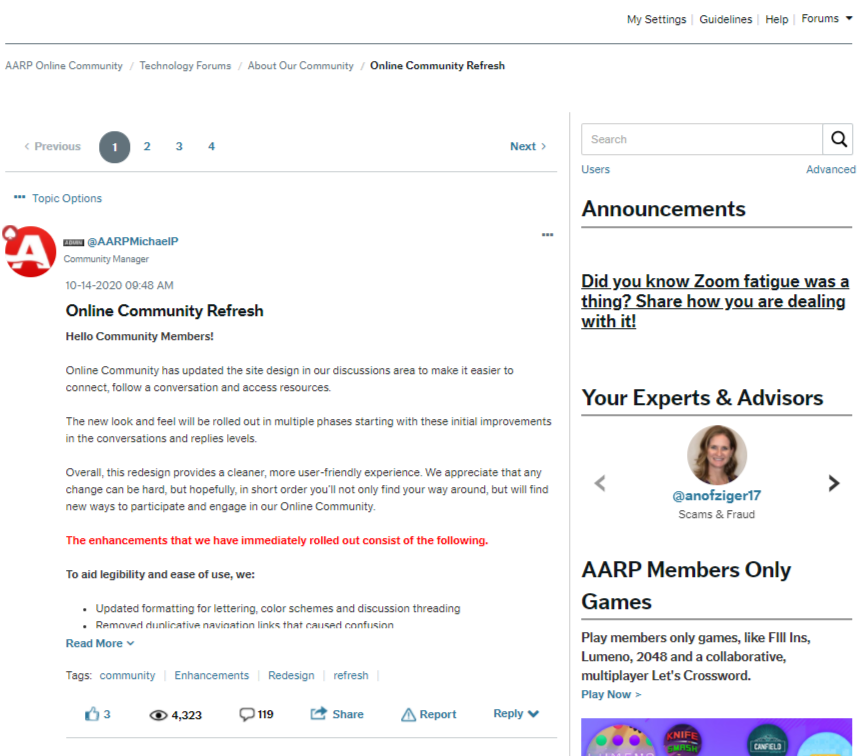This screenshot has height=756, width=864.
Task: Open the Reply dropdown arrow
Action: click(x=533, y=714)
